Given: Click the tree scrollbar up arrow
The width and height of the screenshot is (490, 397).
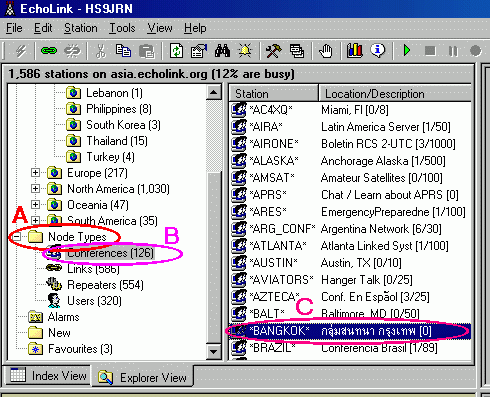Looking at the screenshot, I should coord(214,93).
